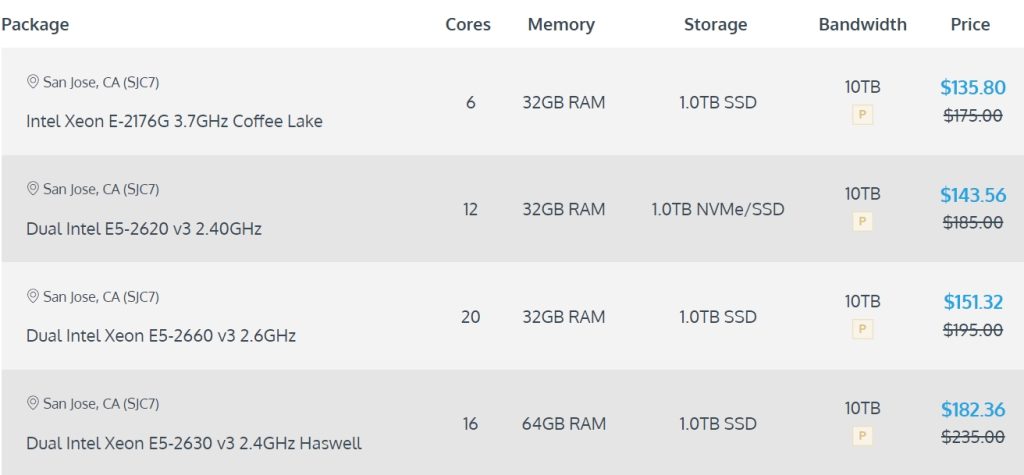Click the Memory column header
The height and width of the screenshot is (475, 1024).
pos(561,25)
